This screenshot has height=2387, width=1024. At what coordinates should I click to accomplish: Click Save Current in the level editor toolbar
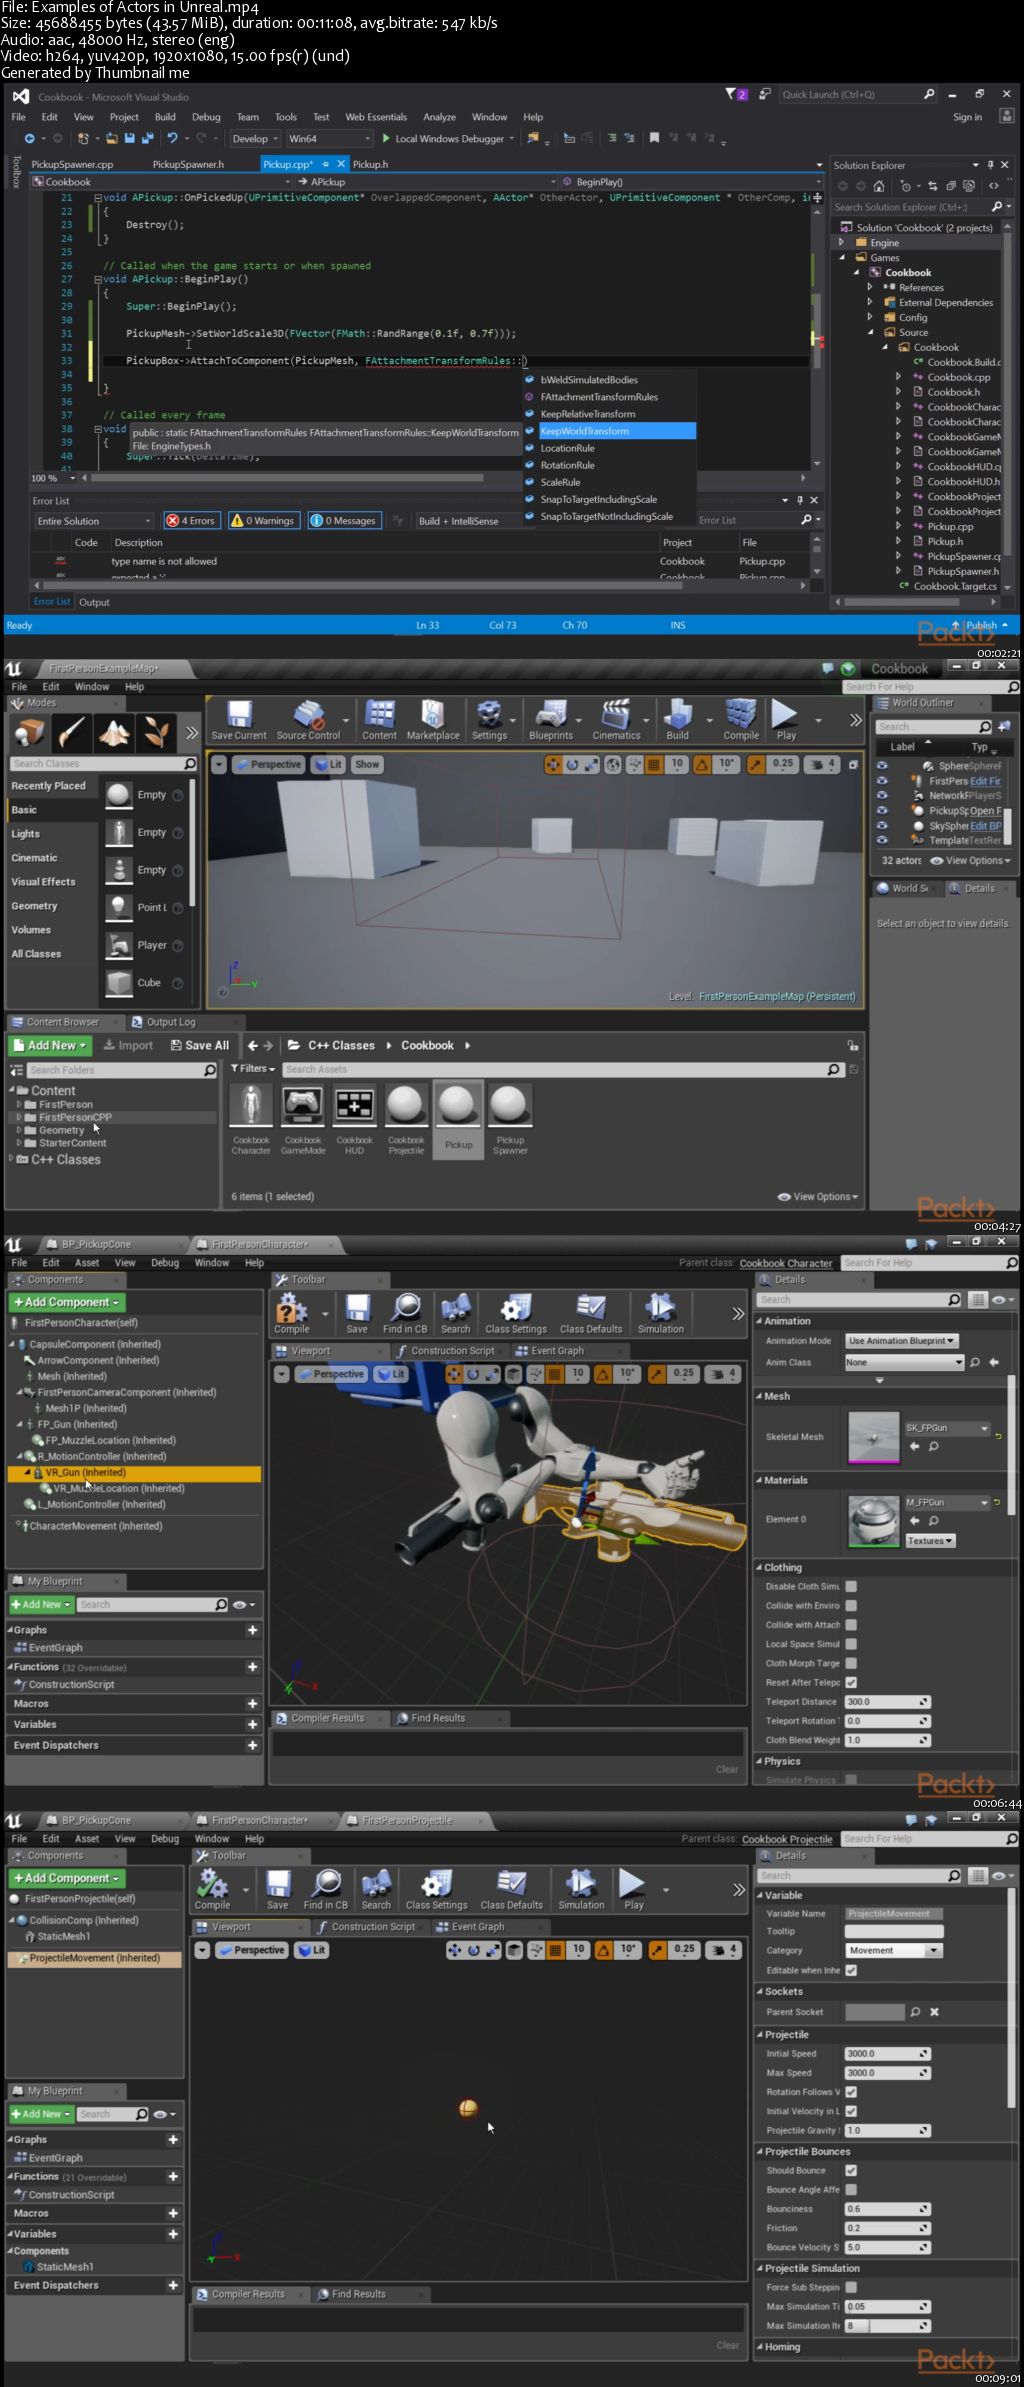(239, 720)
